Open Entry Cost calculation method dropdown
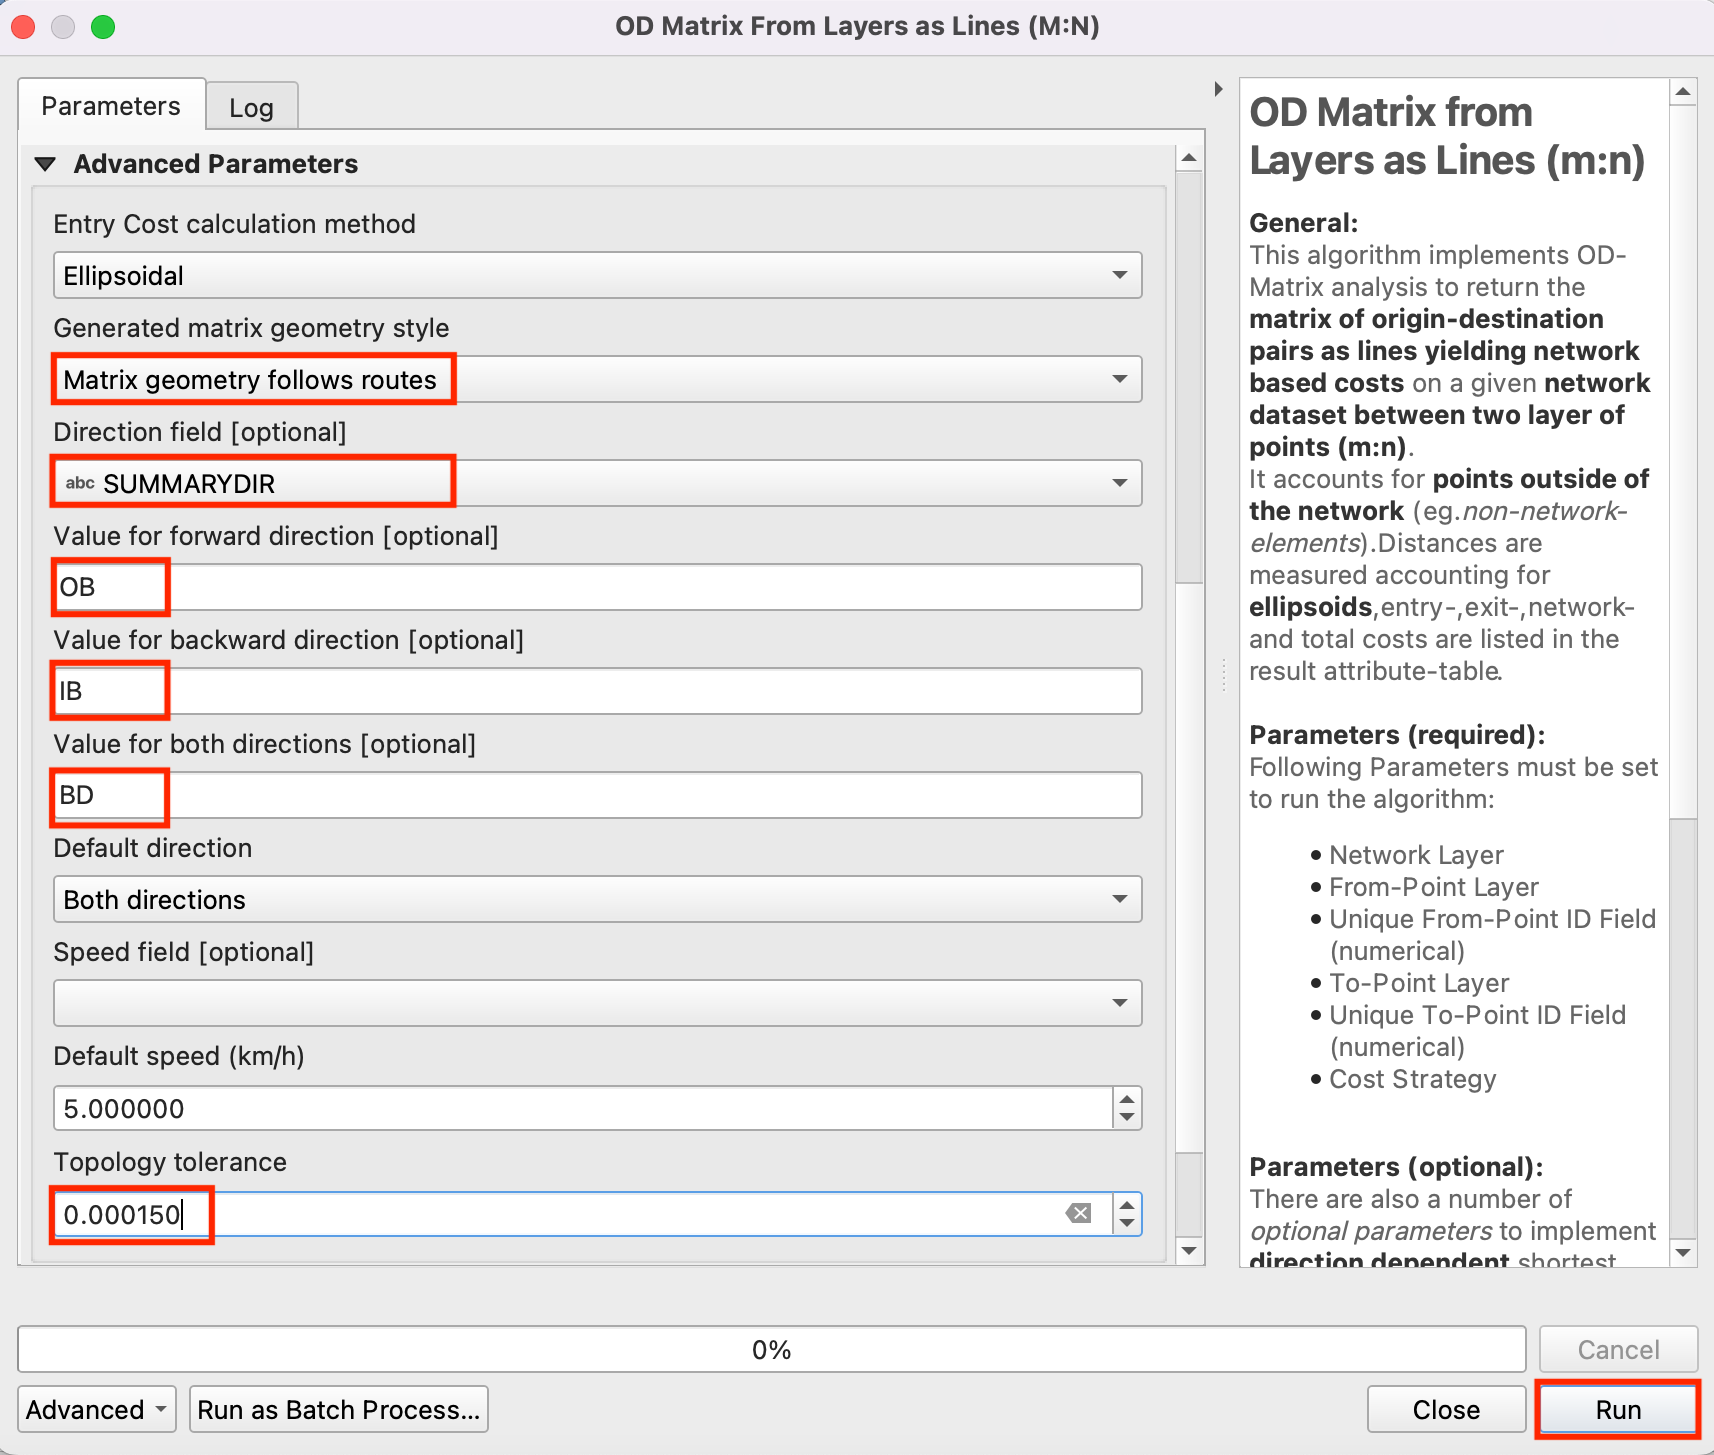1714x1455 pixels. pyautogui.click(x=597, y=275)
